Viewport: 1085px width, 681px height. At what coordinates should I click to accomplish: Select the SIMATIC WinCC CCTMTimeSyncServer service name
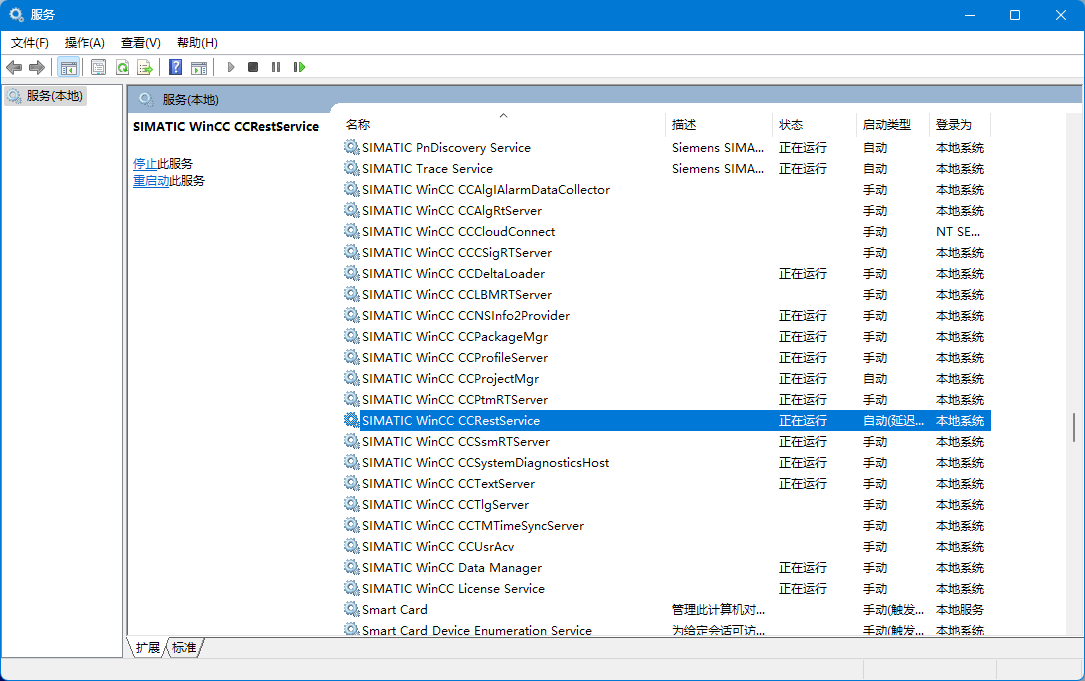(473, 525)
